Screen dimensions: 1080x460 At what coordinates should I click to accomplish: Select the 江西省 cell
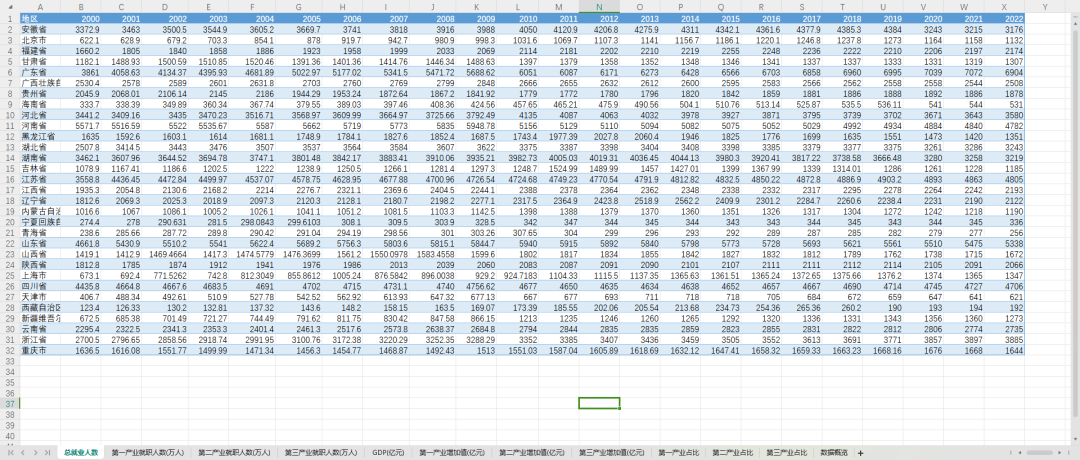point(39,190)
